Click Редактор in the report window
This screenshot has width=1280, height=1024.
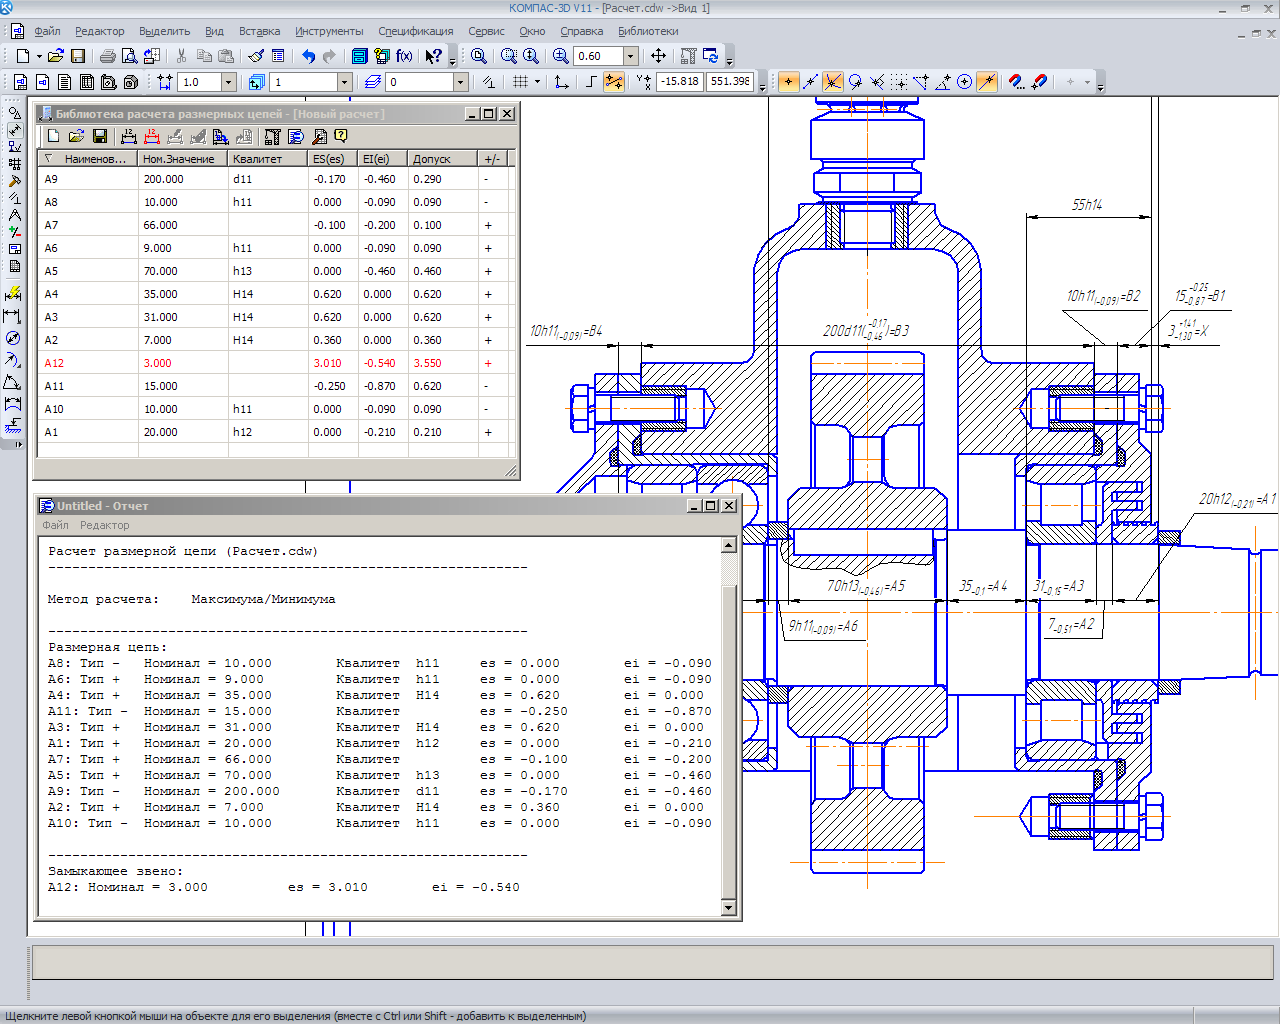104,525
